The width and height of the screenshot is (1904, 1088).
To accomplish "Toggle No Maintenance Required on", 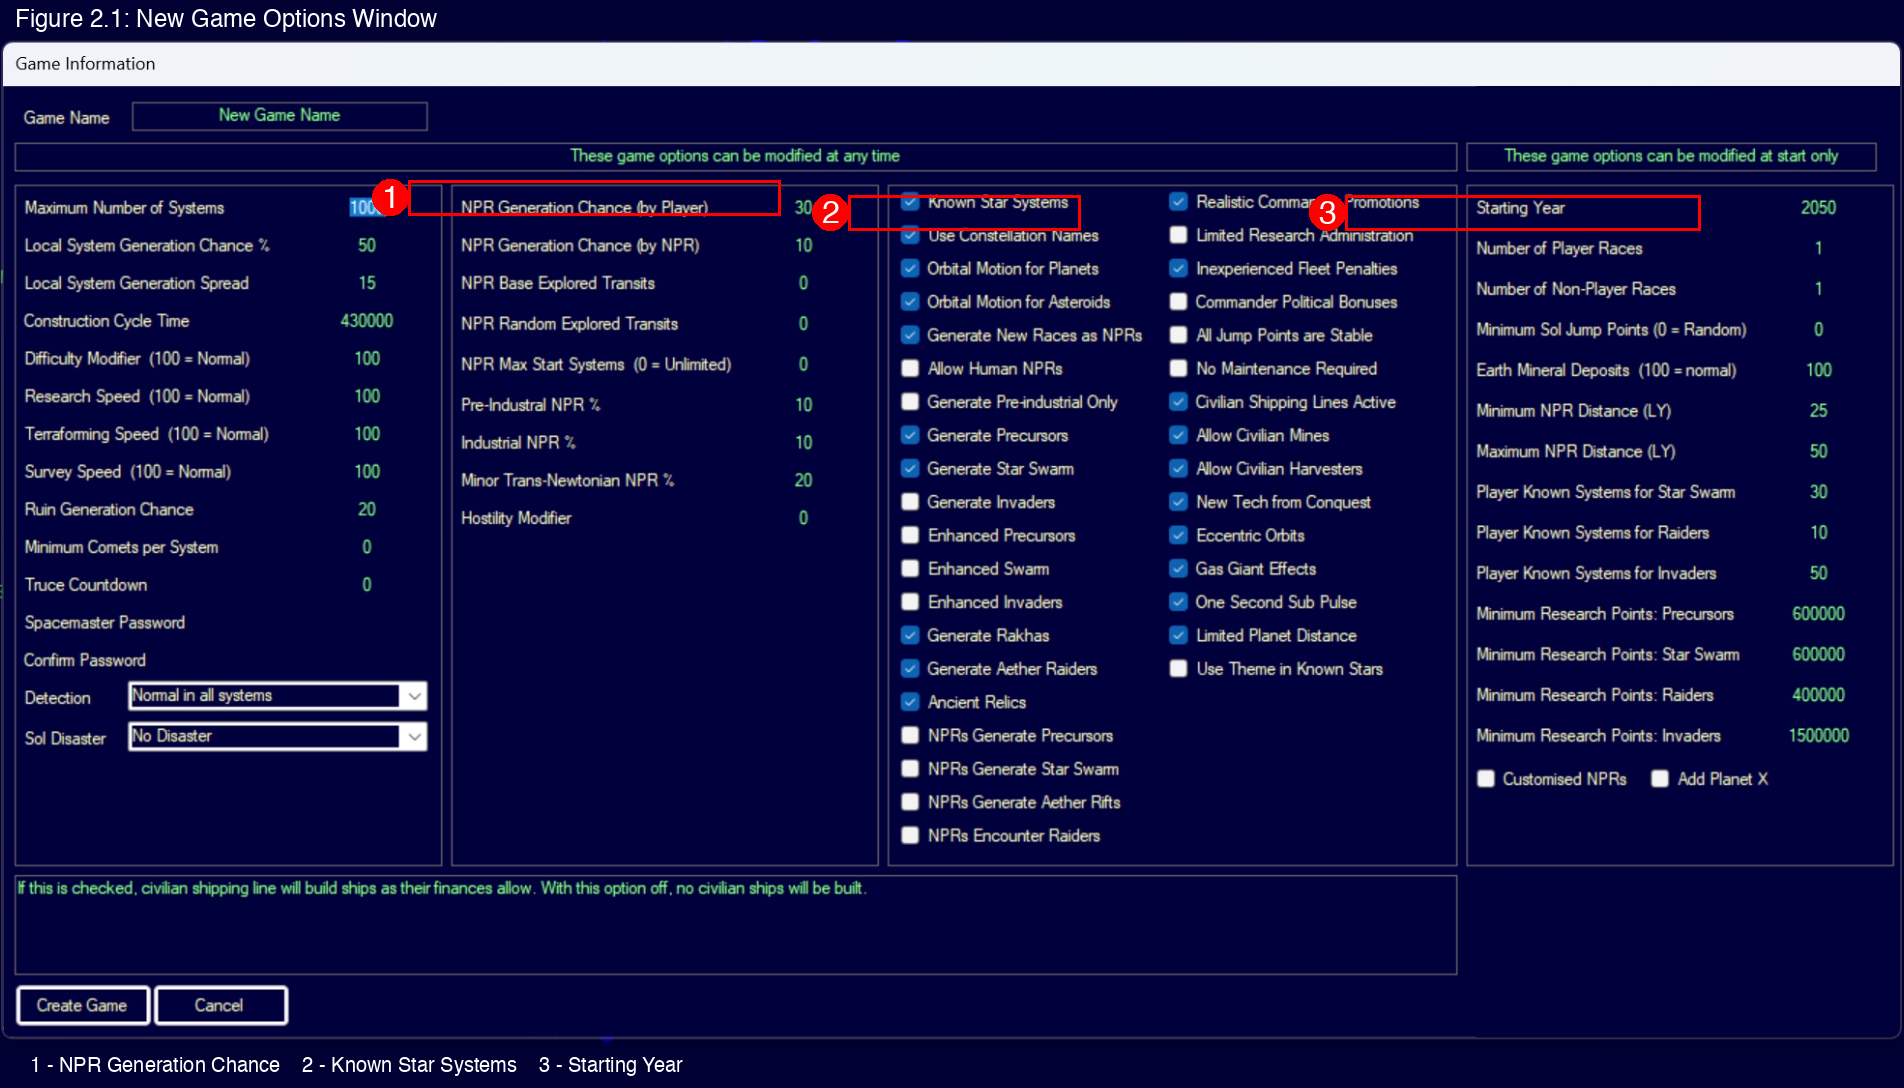I will [1178, 368].
